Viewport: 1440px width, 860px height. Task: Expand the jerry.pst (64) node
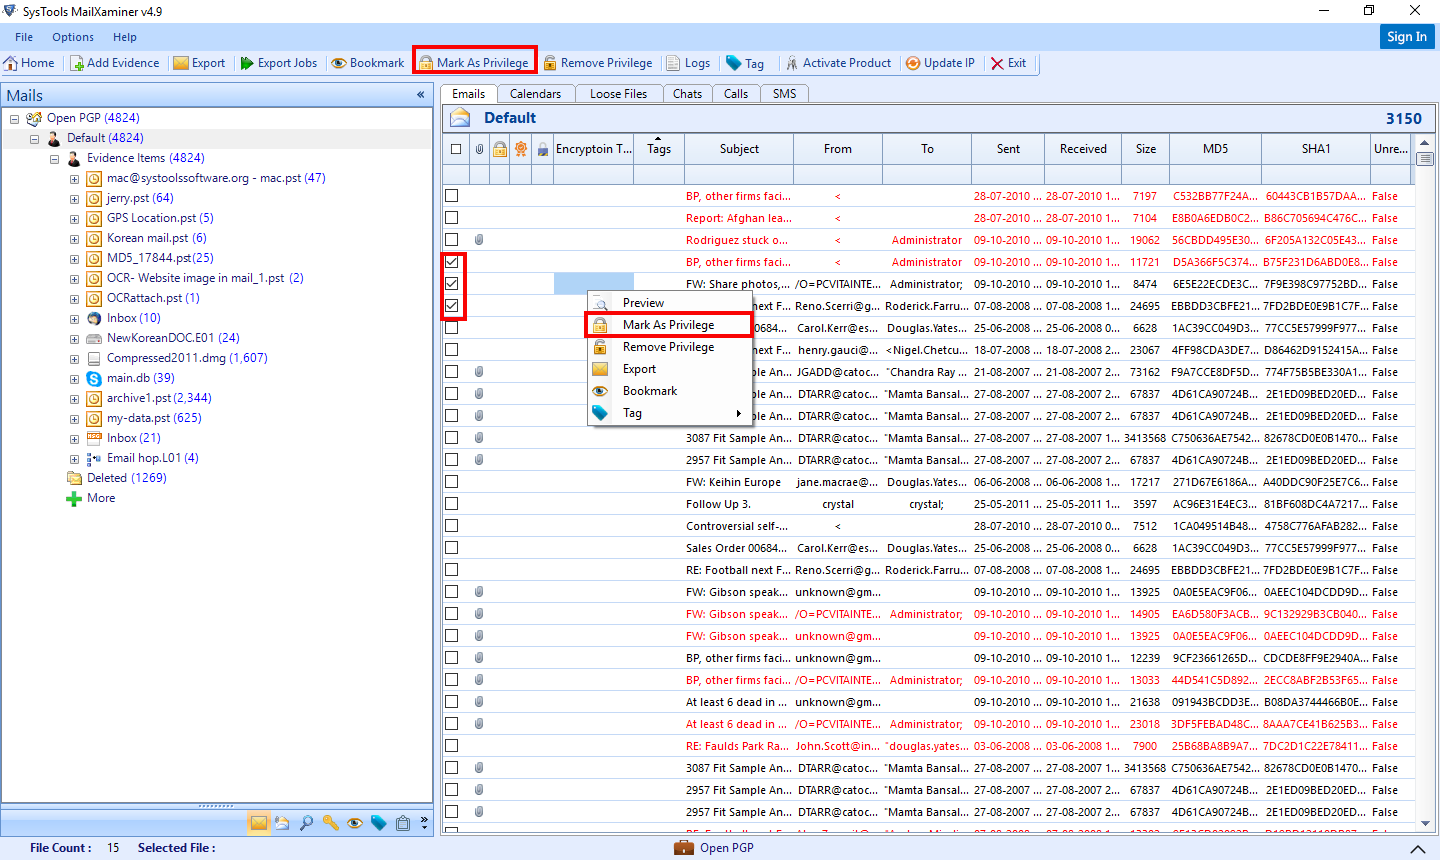[x=74, y=198]
